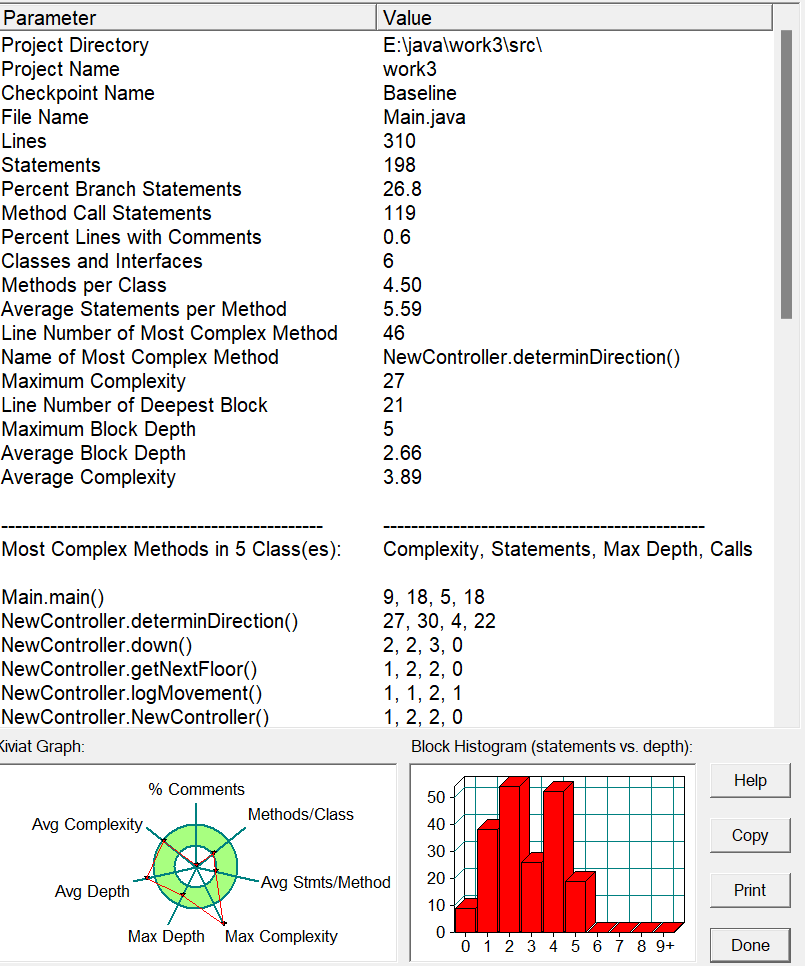Click the Copy button
The image size is (805, 966).
coord(750,835)
